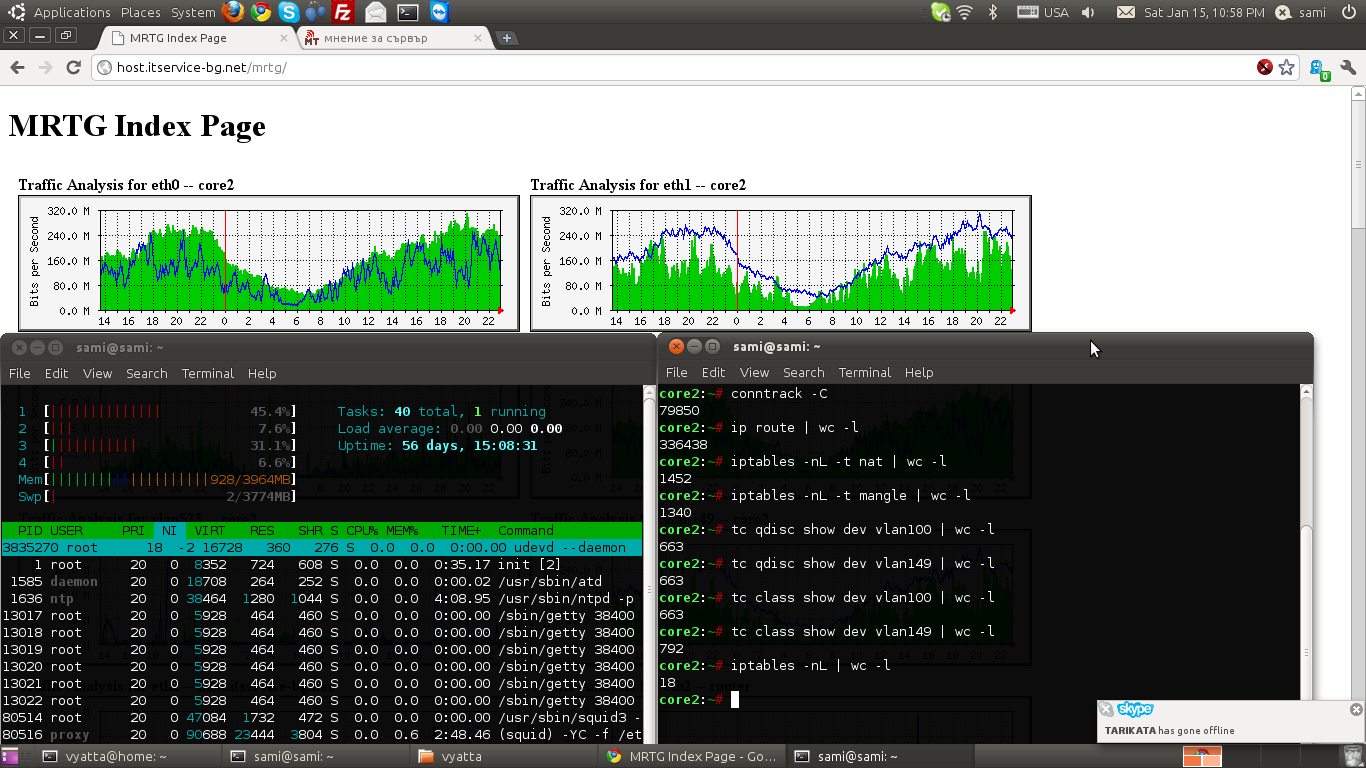Sort htop by the MEM% column header
Screen dimensions: 1366x768
pos(401,530)
